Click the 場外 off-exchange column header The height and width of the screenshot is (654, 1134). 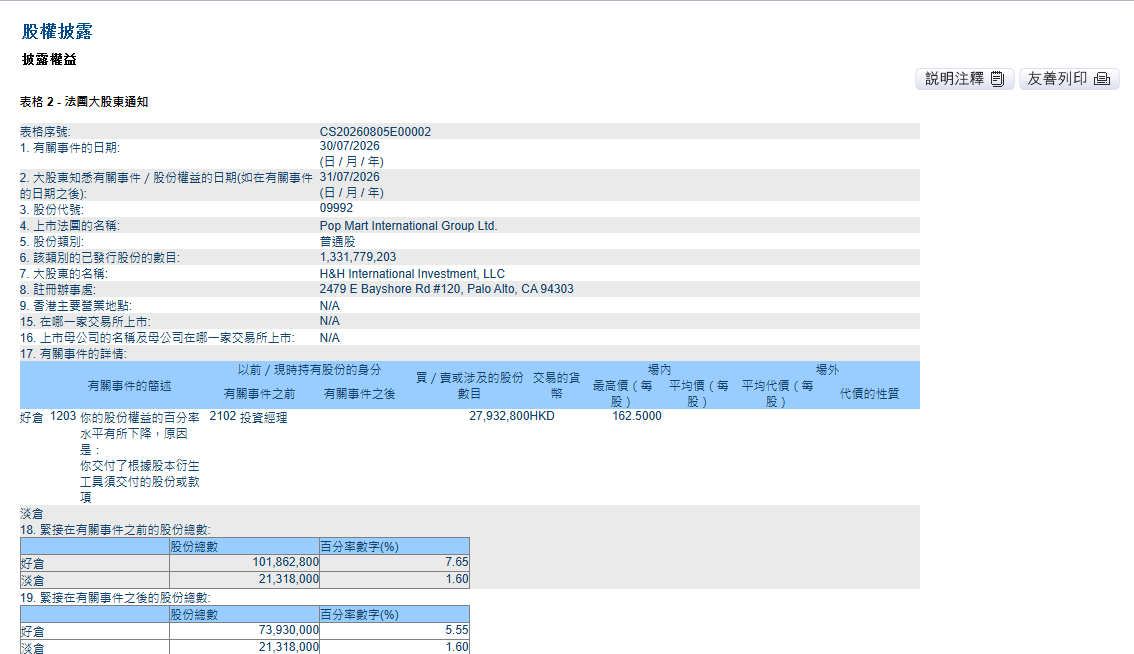[827, 370]
